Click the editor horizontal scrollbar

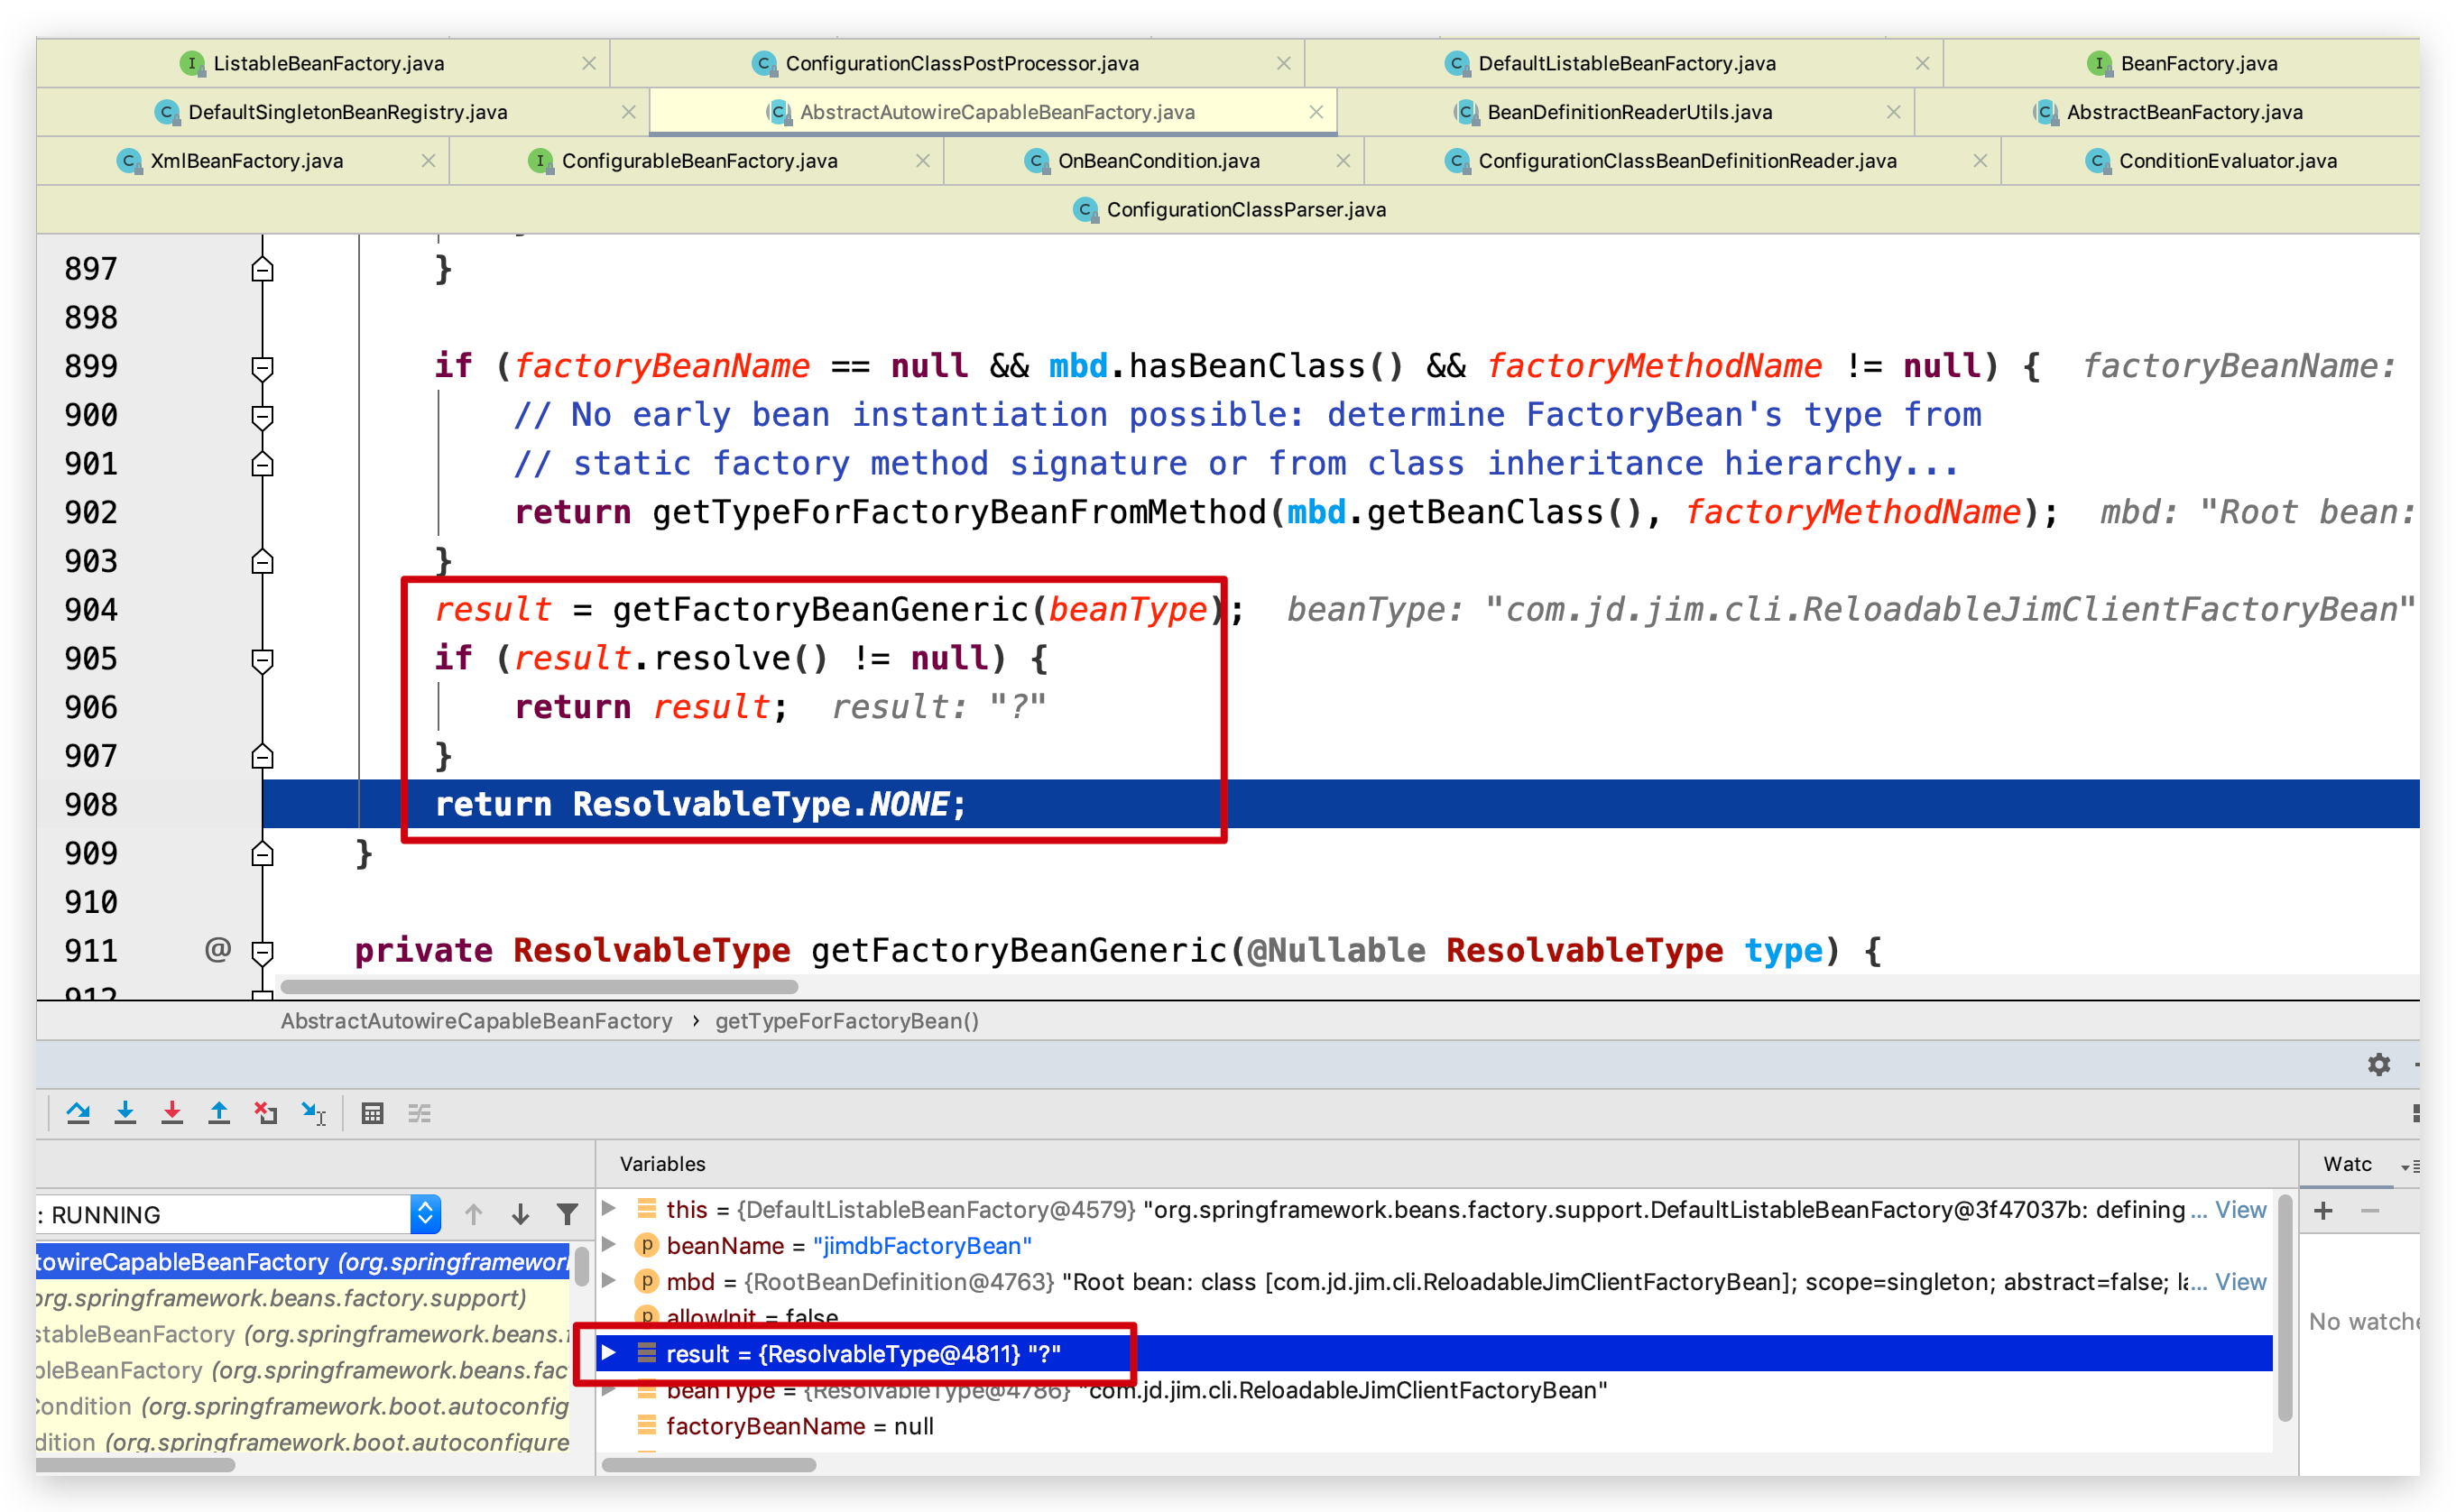(540, 986)
